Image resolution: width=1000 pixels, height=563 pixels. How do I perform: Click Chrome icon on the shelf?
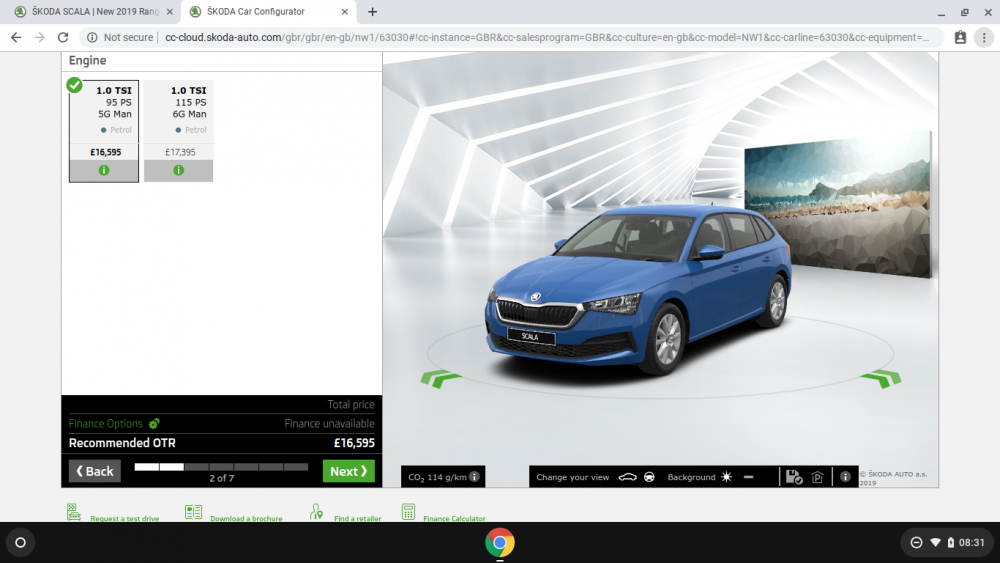point(499,543)
